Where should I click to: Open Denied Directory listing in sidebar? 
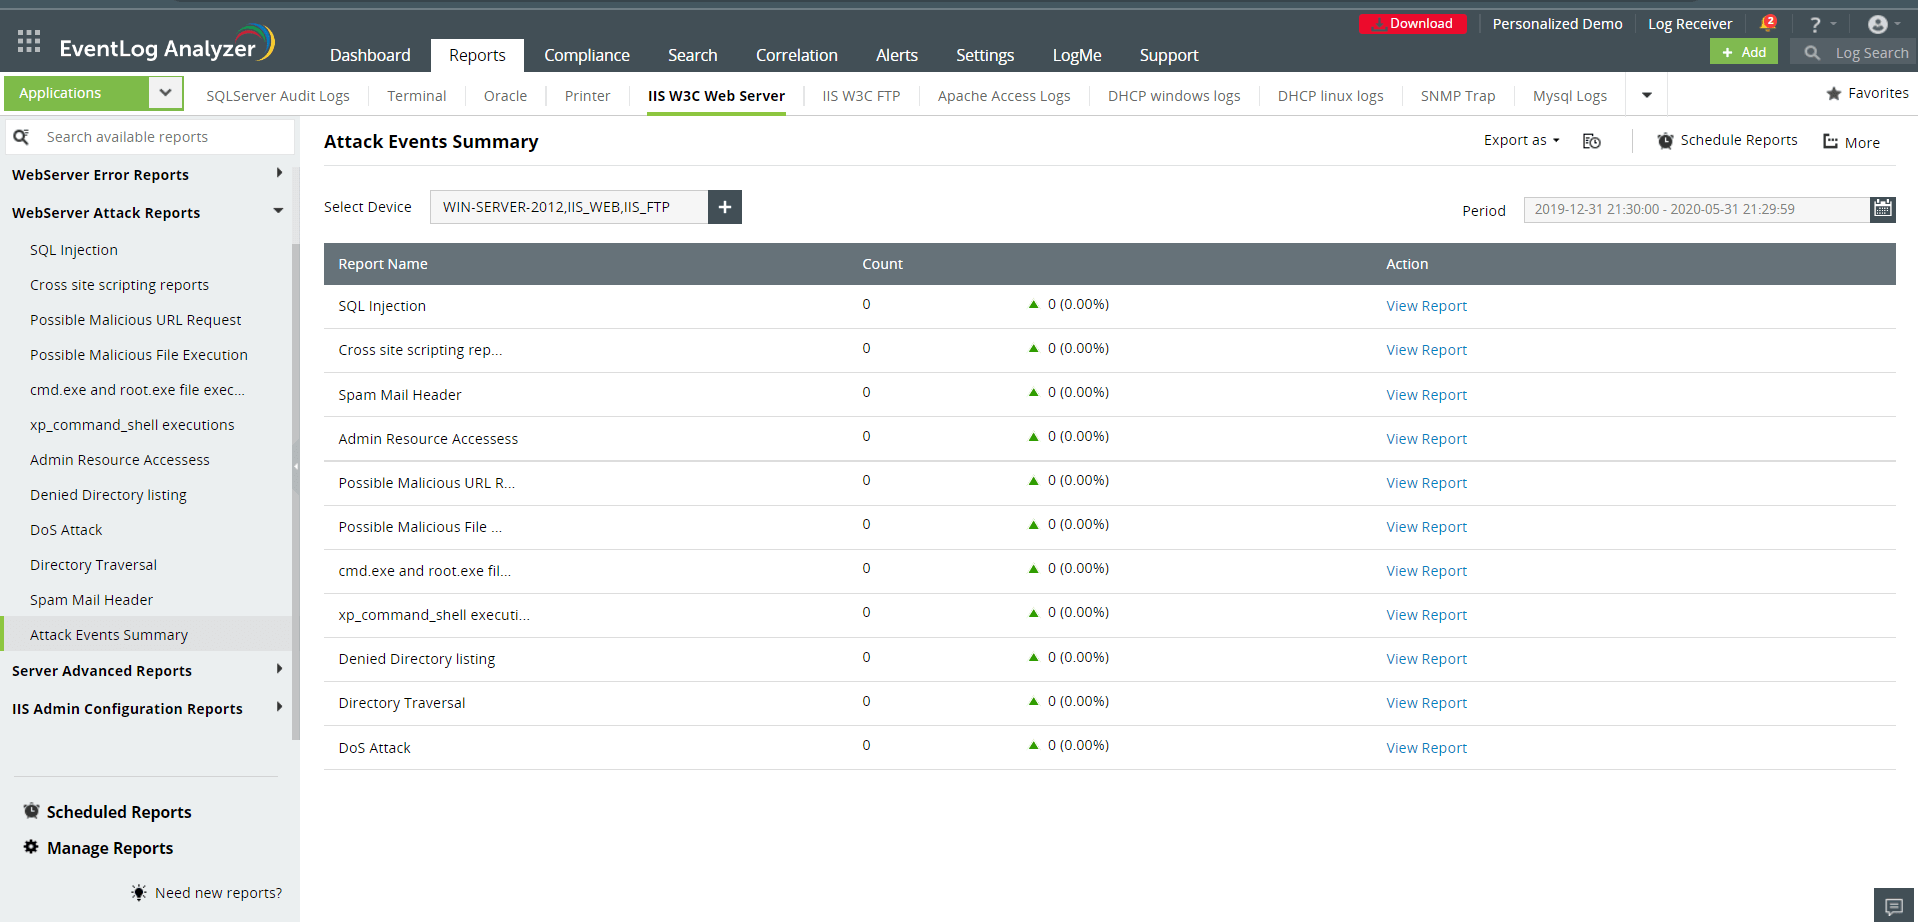pos(108,495)
